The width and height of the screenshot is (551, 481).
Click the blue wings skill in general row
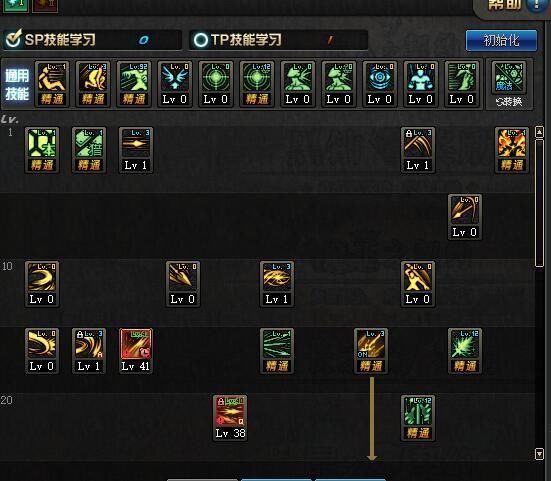(175, 84)
